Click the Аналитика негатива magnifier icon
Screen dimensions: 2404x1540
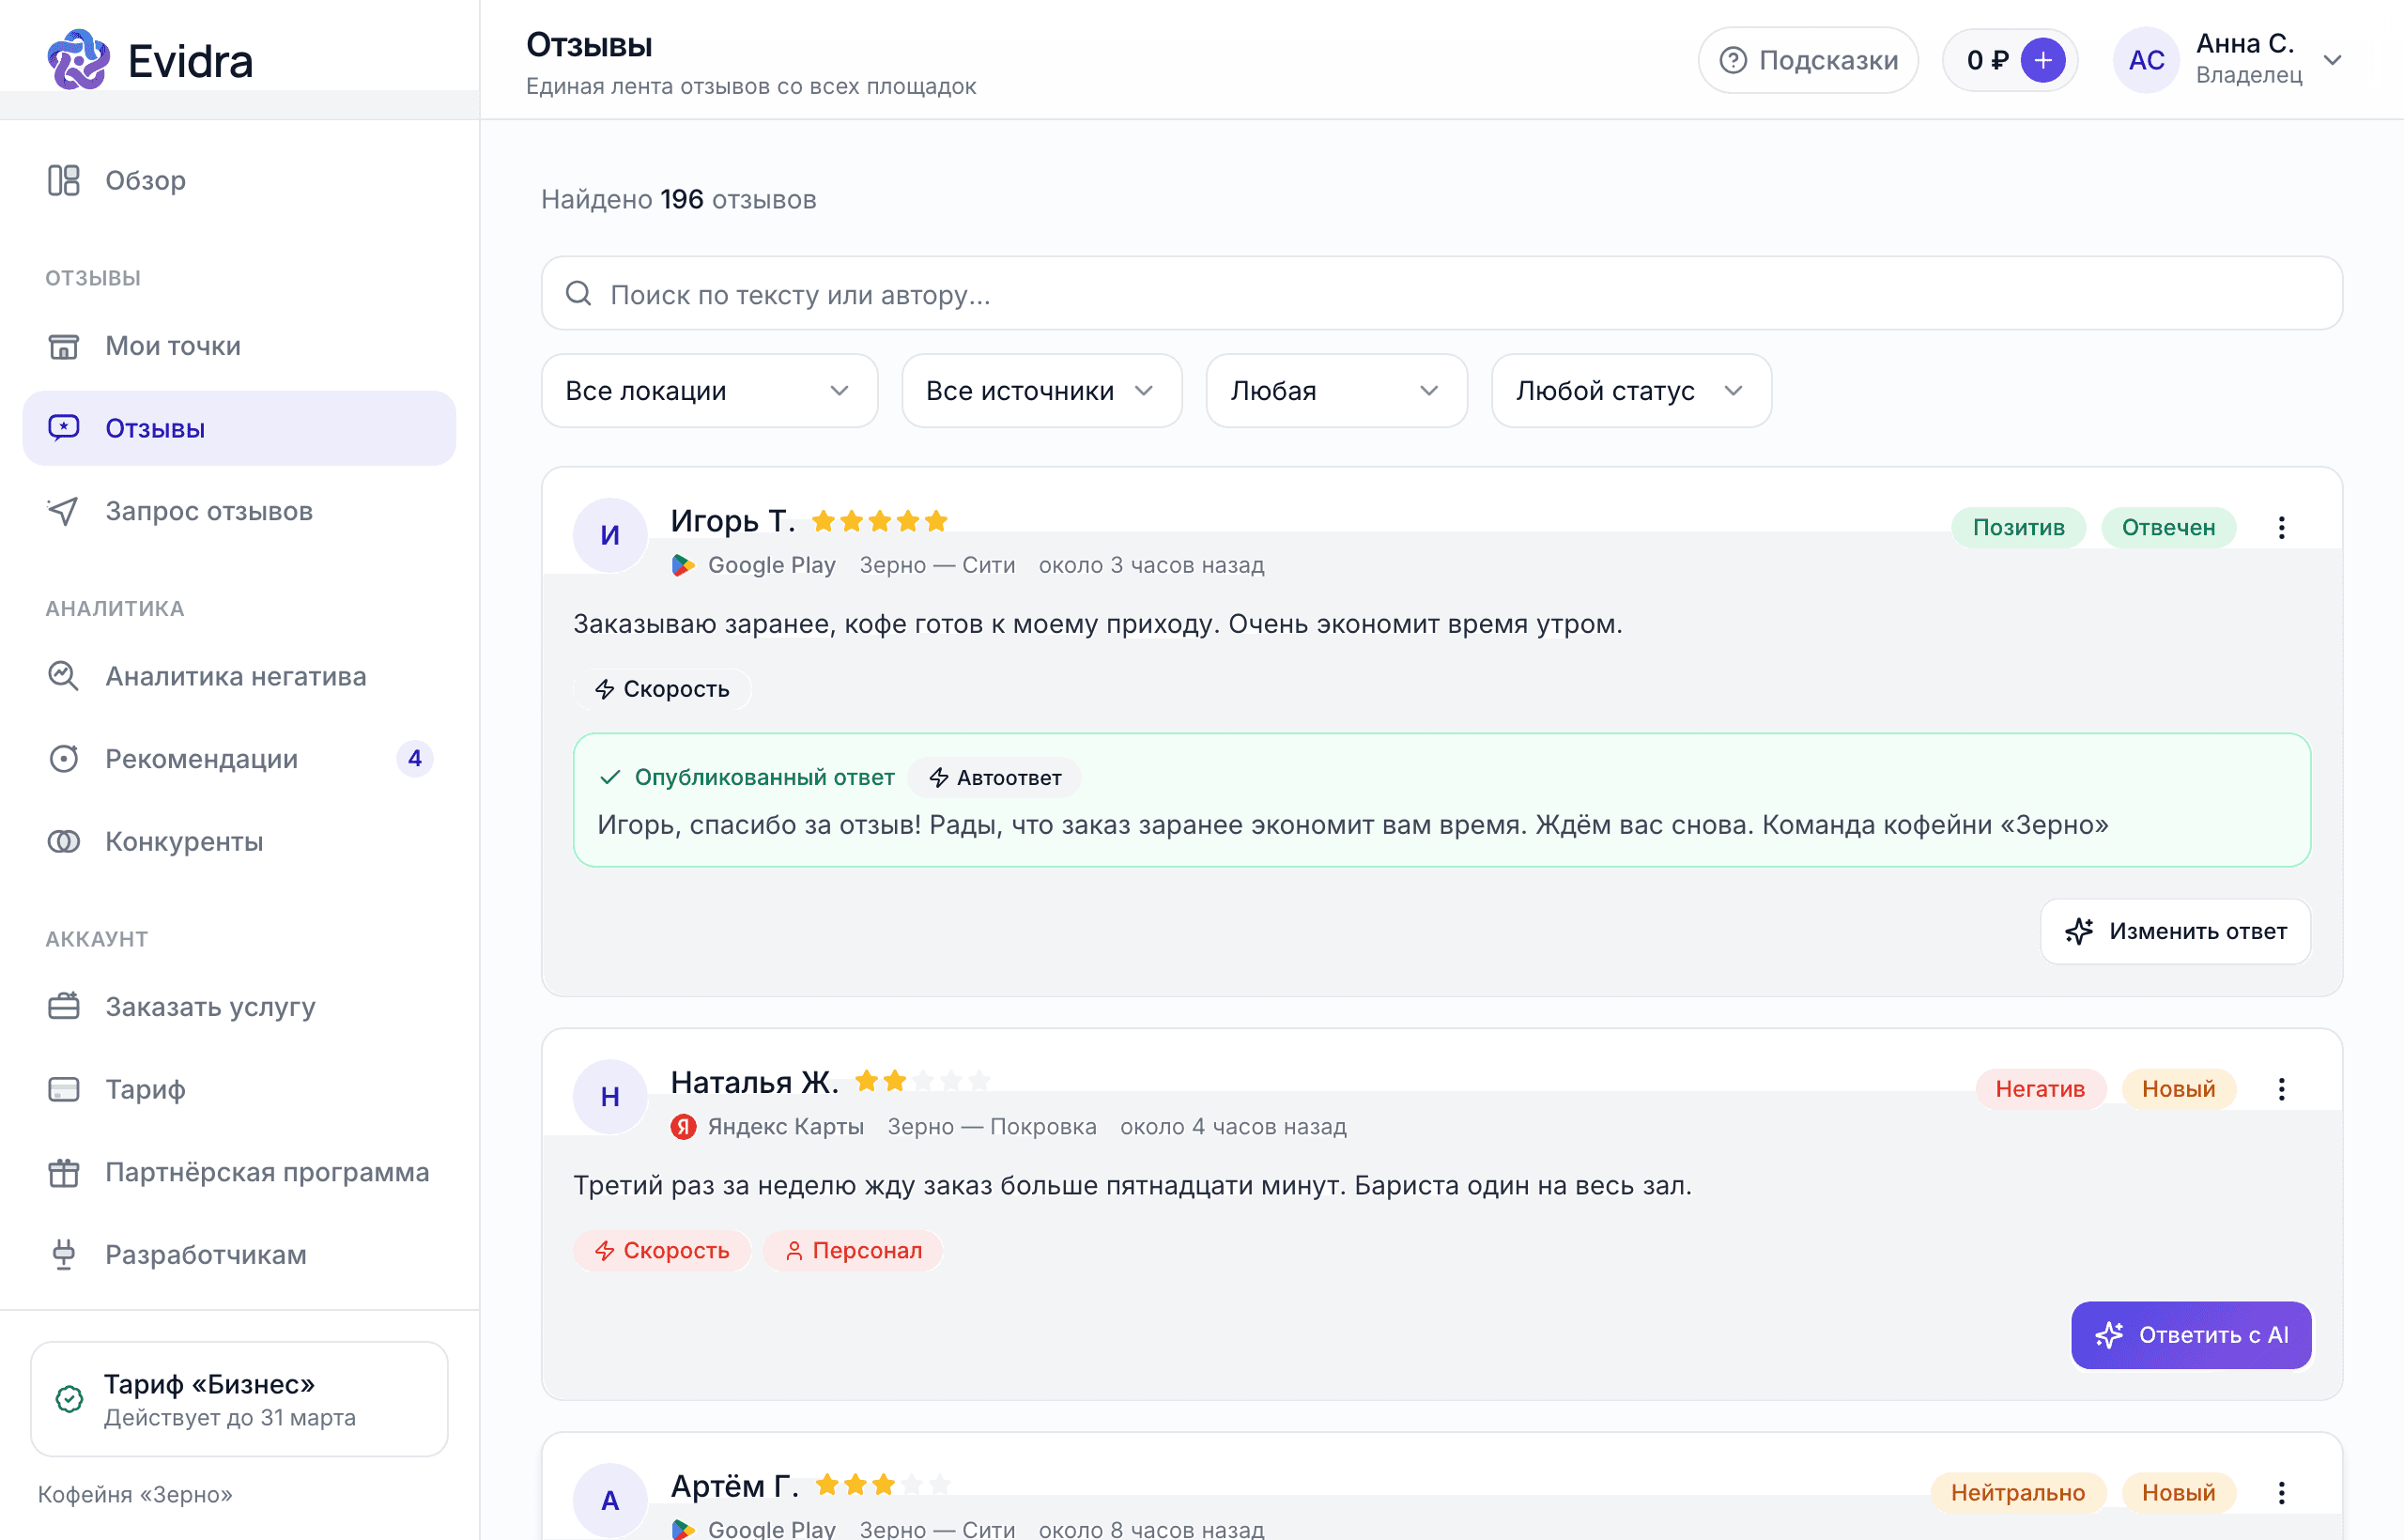(64, 677)
